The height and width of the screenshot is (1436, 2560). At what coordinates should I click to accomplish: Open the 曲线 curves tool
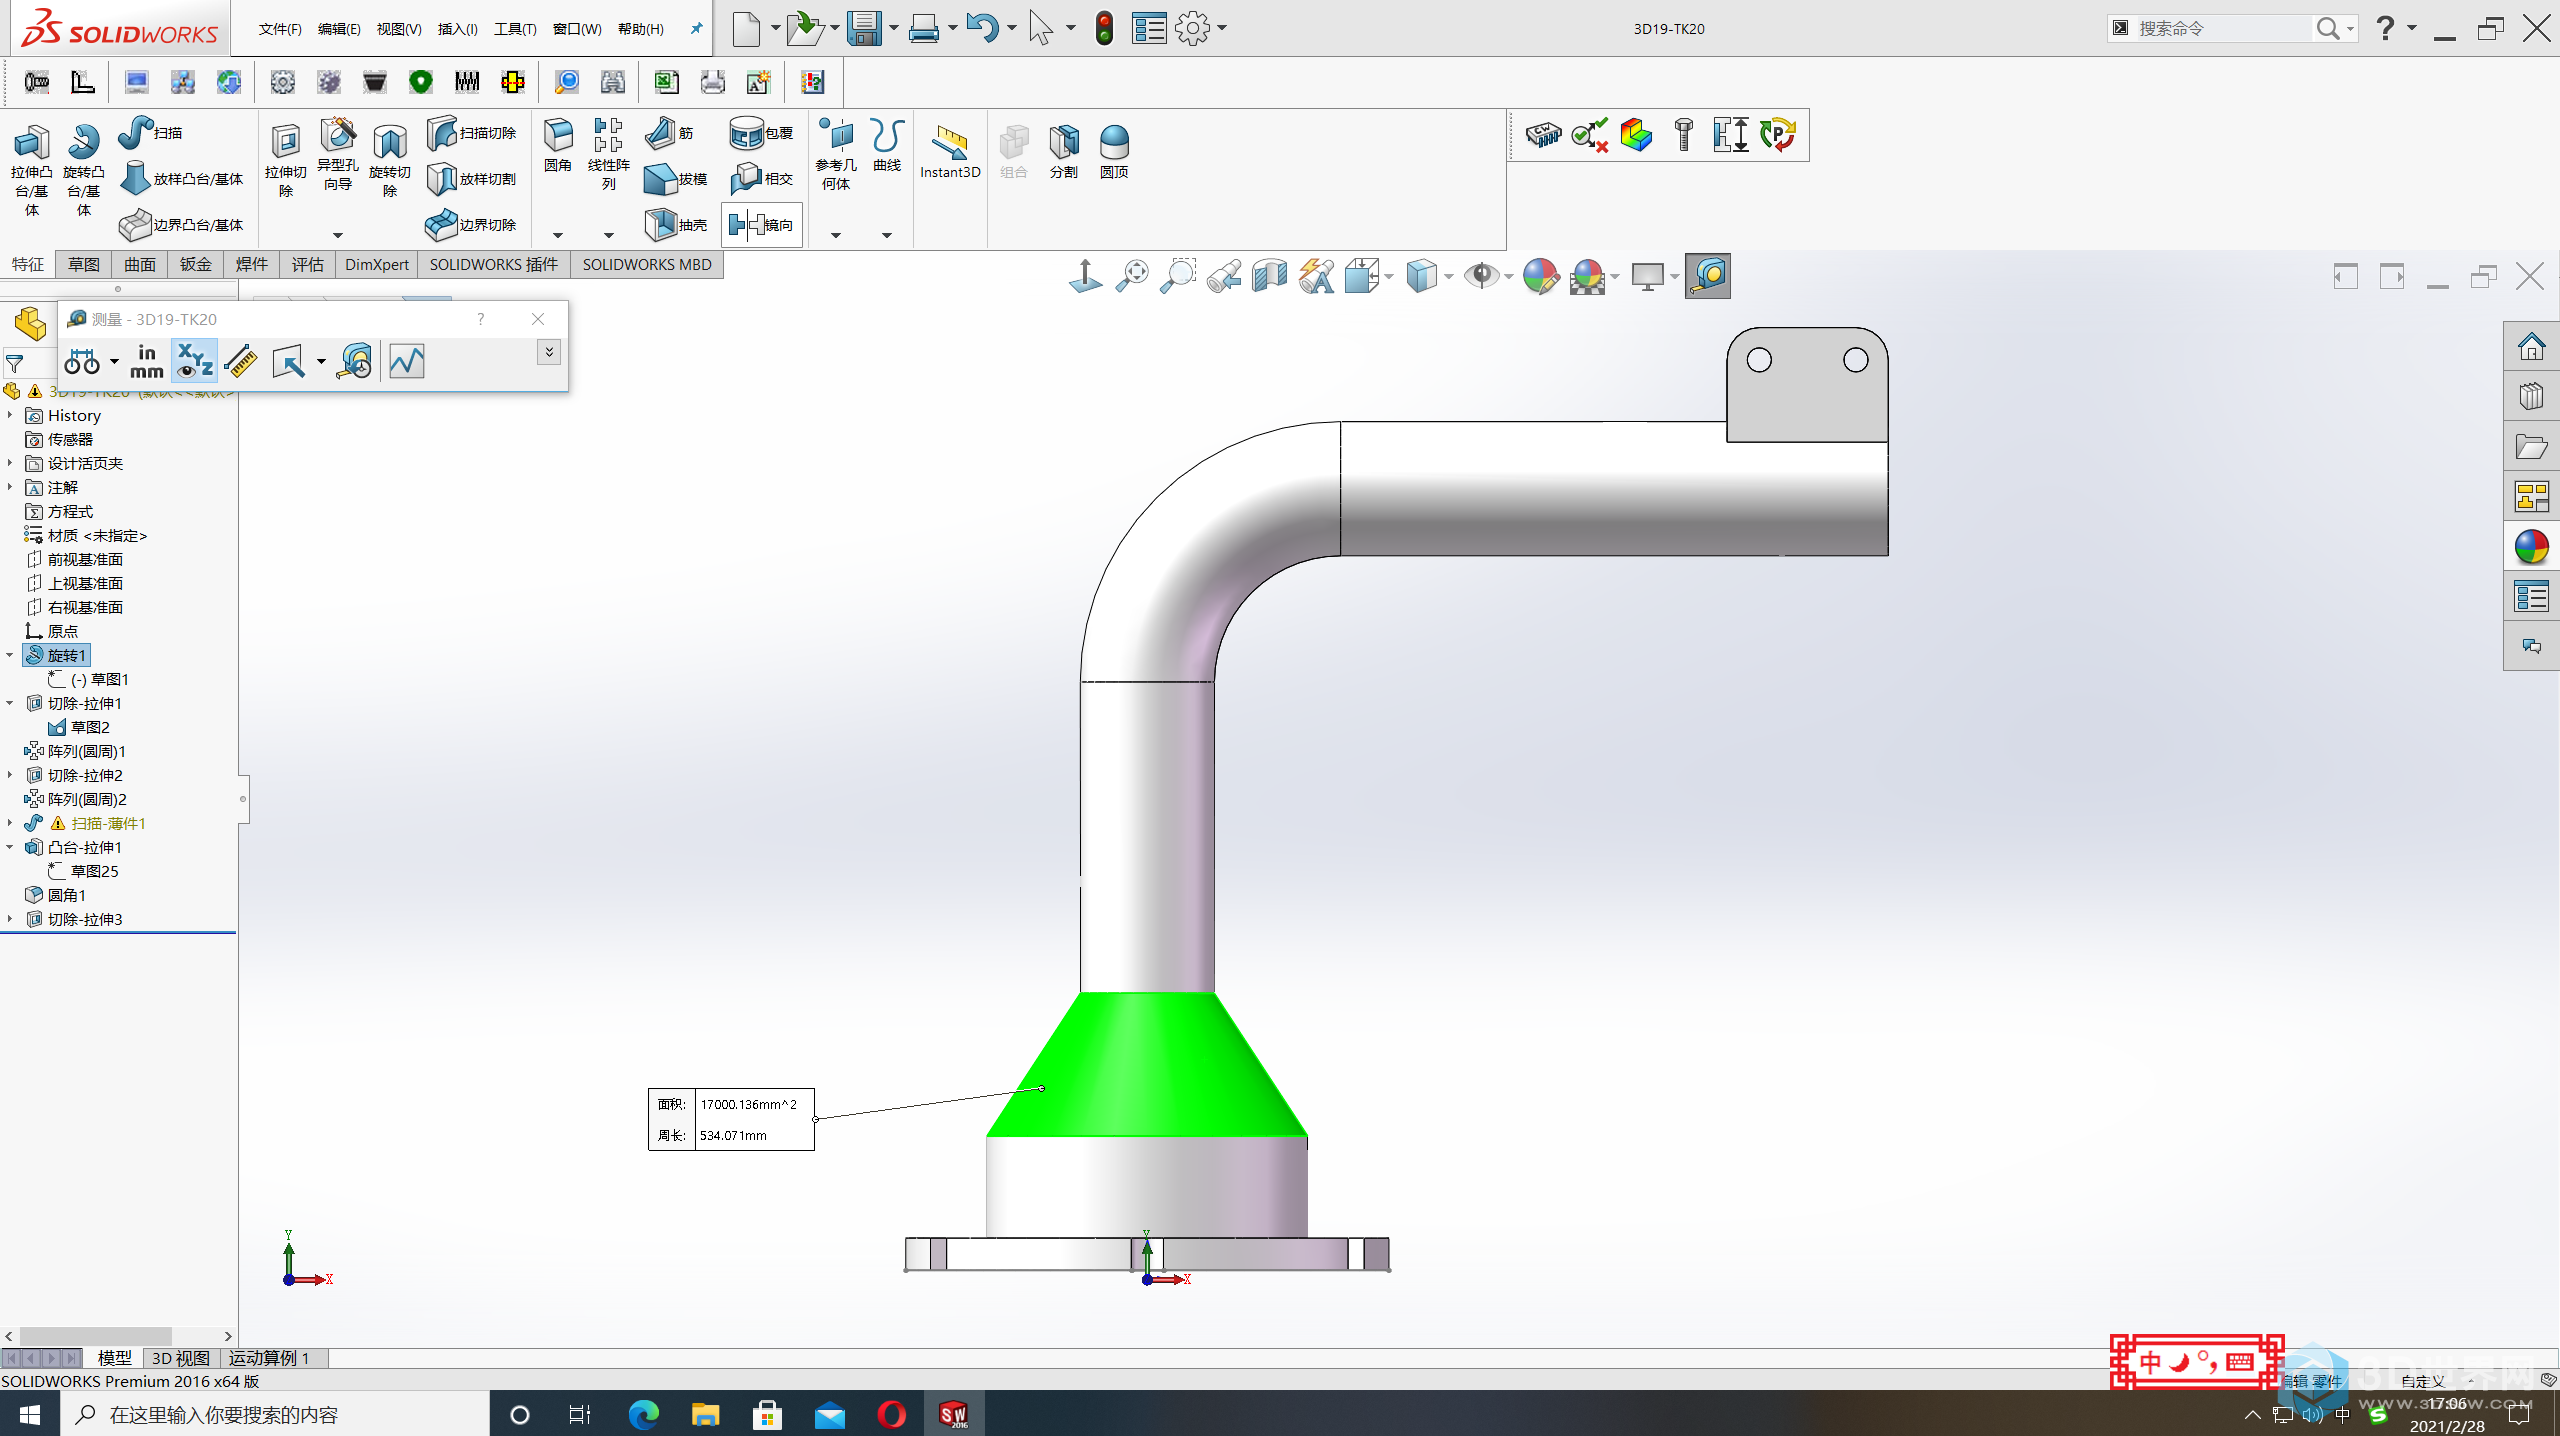pos(887,147)
